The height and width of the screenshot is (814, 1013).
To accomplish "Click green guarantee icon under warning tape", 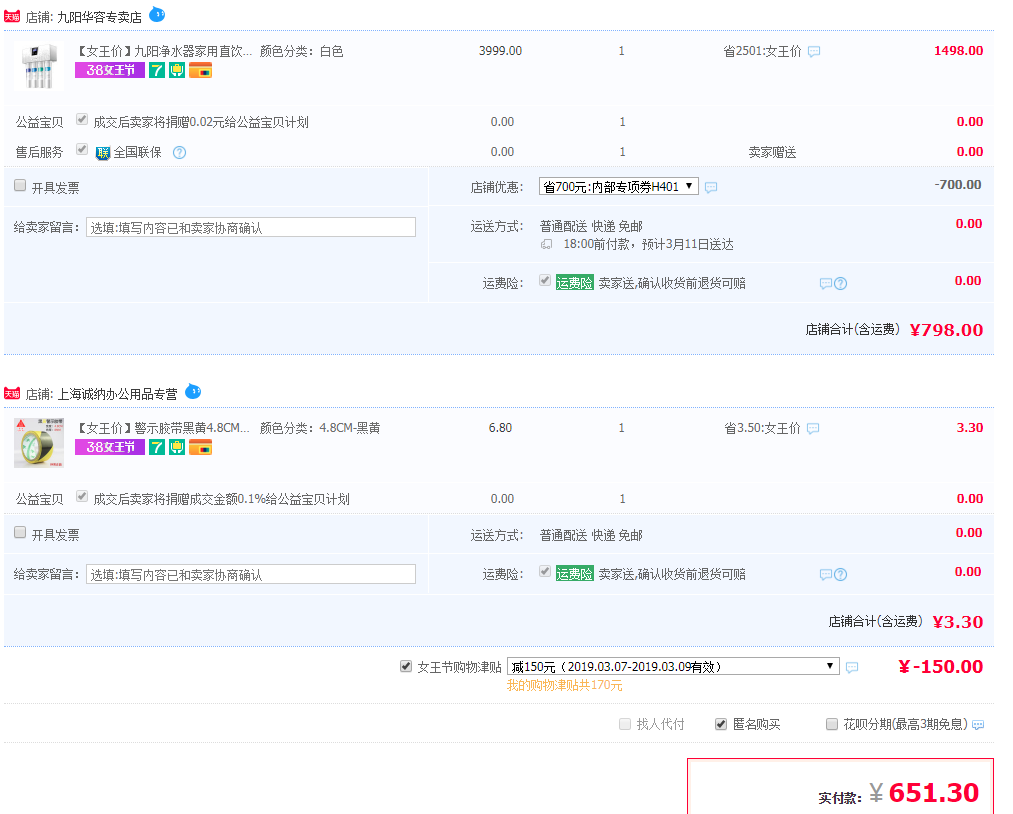I will coord(177,446).
